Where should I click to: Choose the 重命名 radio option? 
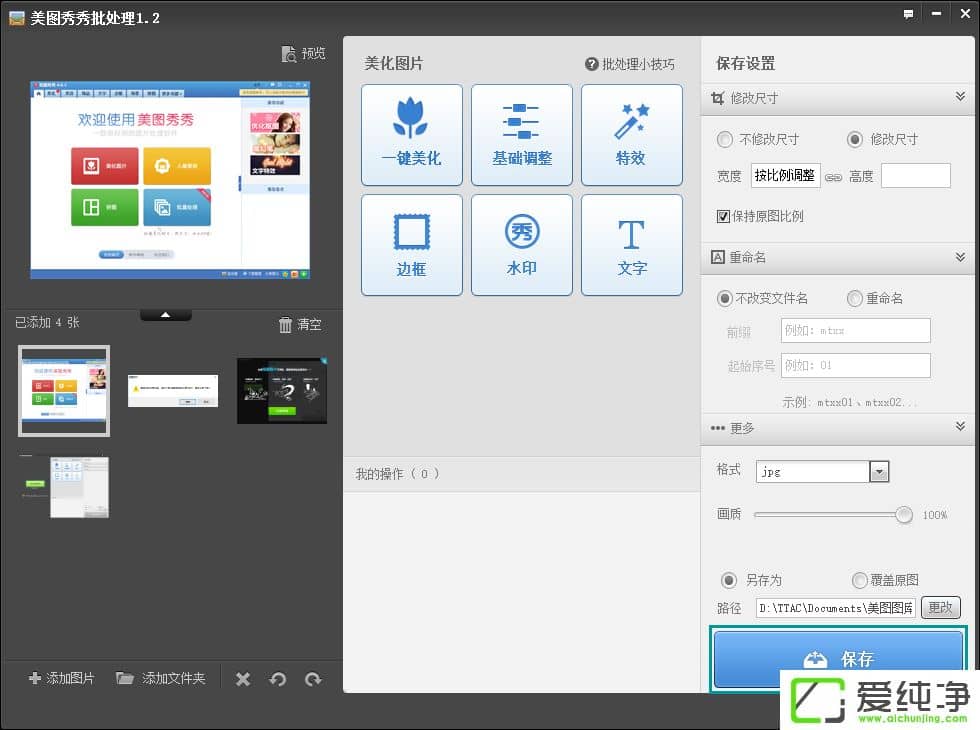(x=855, y=298)
